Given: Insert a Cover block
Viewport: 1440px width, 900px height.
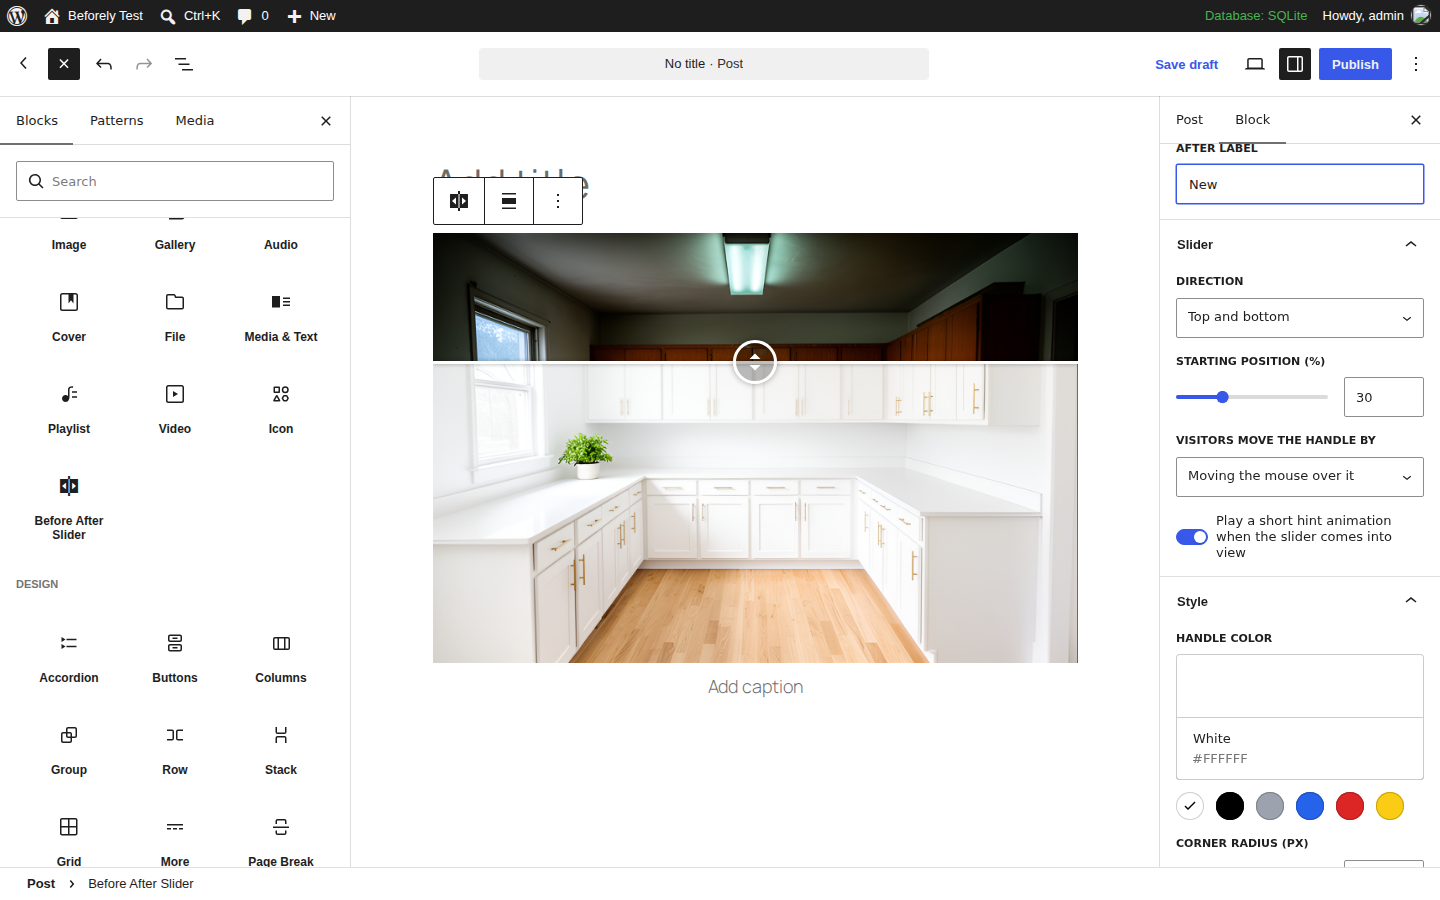Looking at the screenshot, I should pos(69,316).
